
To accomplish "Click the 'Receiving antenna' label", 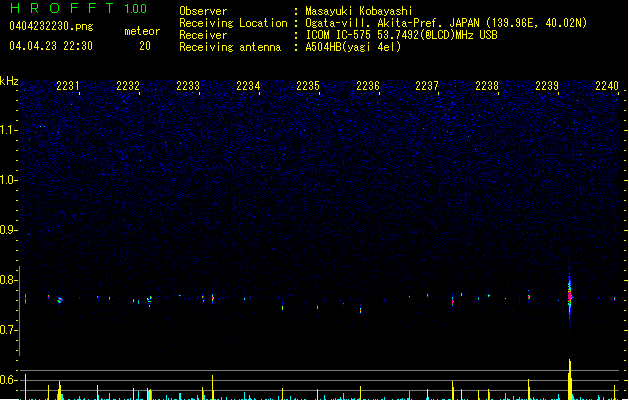I will coord(230,47).
